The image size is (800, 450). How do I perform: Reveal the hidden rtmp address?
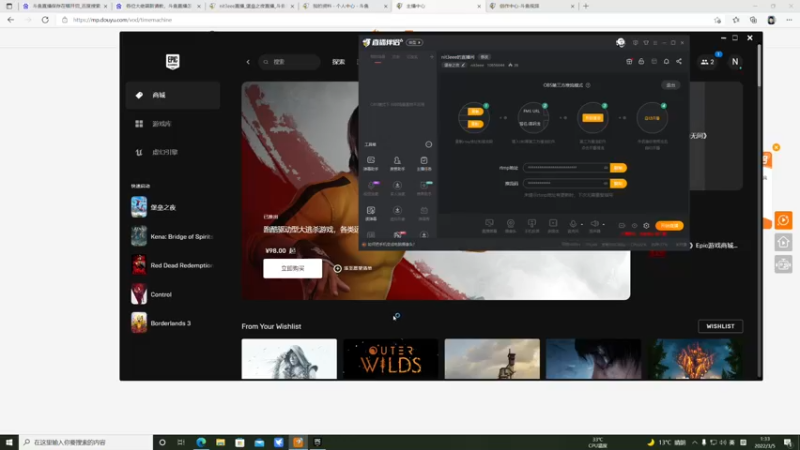coord(605,168)
